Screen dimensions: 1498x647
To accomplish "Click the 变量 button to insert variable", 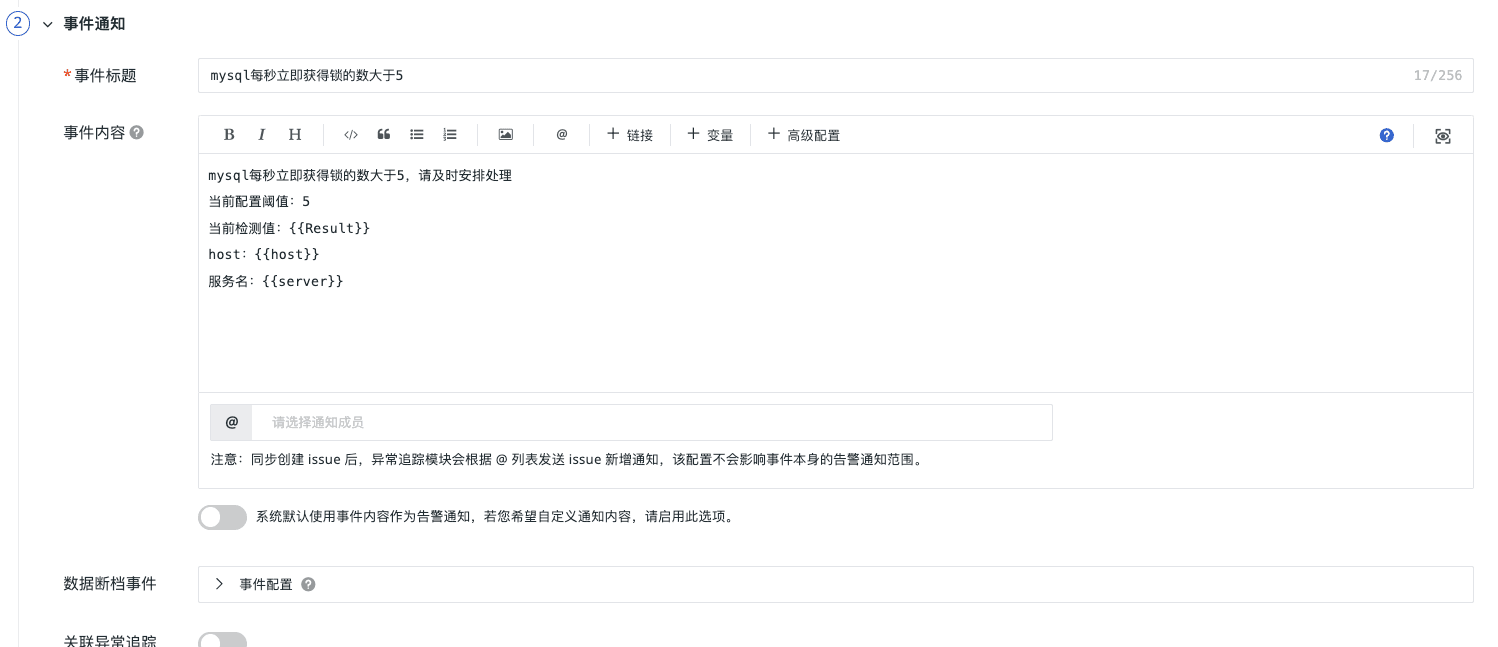I will click(710, 135).
